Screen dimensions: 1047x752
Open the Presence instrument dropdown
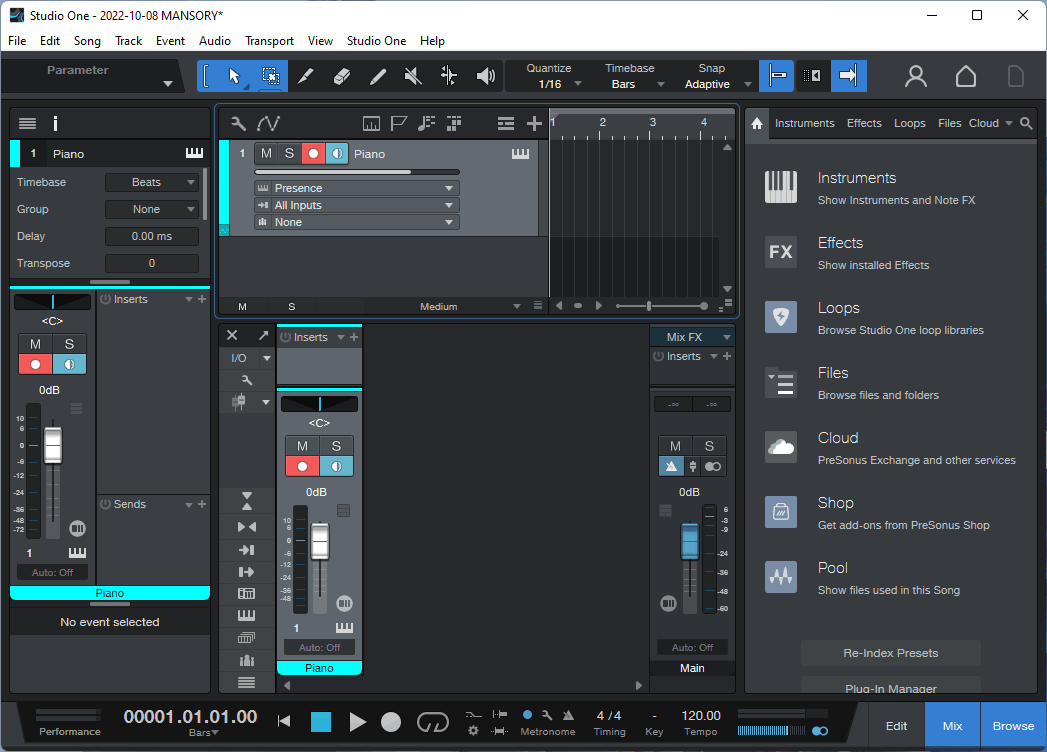(x=355, y=187)
